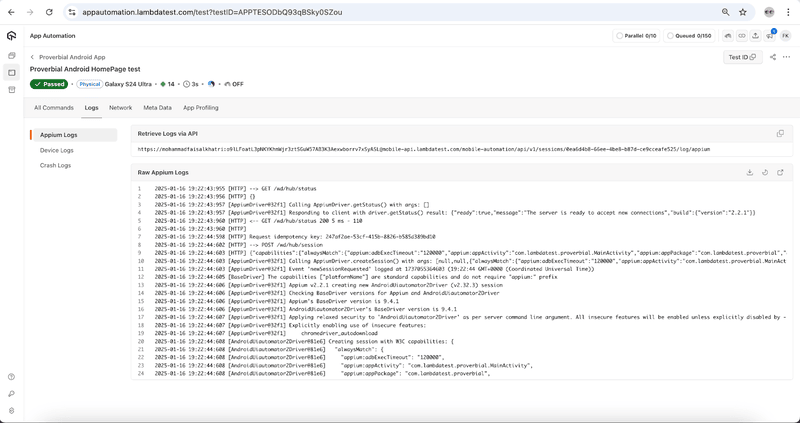Toggle dark mode for Raw Appium Logs
Screen dimensions: 800x423
765,172
